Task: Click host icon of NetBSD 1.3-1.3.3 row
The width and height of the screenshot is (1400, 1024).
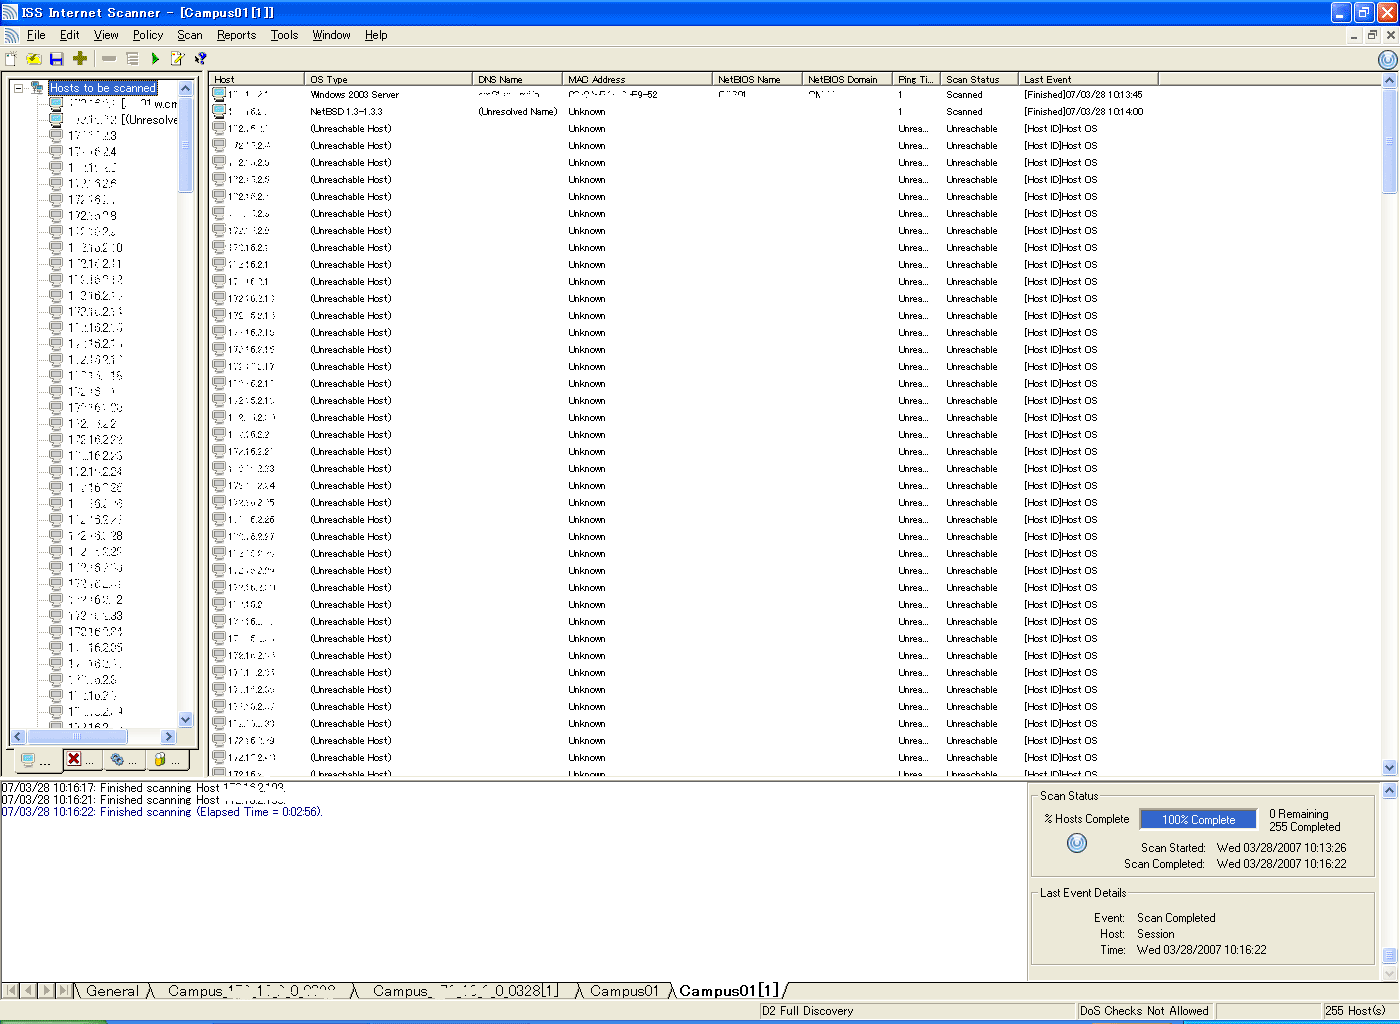Action: click(x=219, y=112)
